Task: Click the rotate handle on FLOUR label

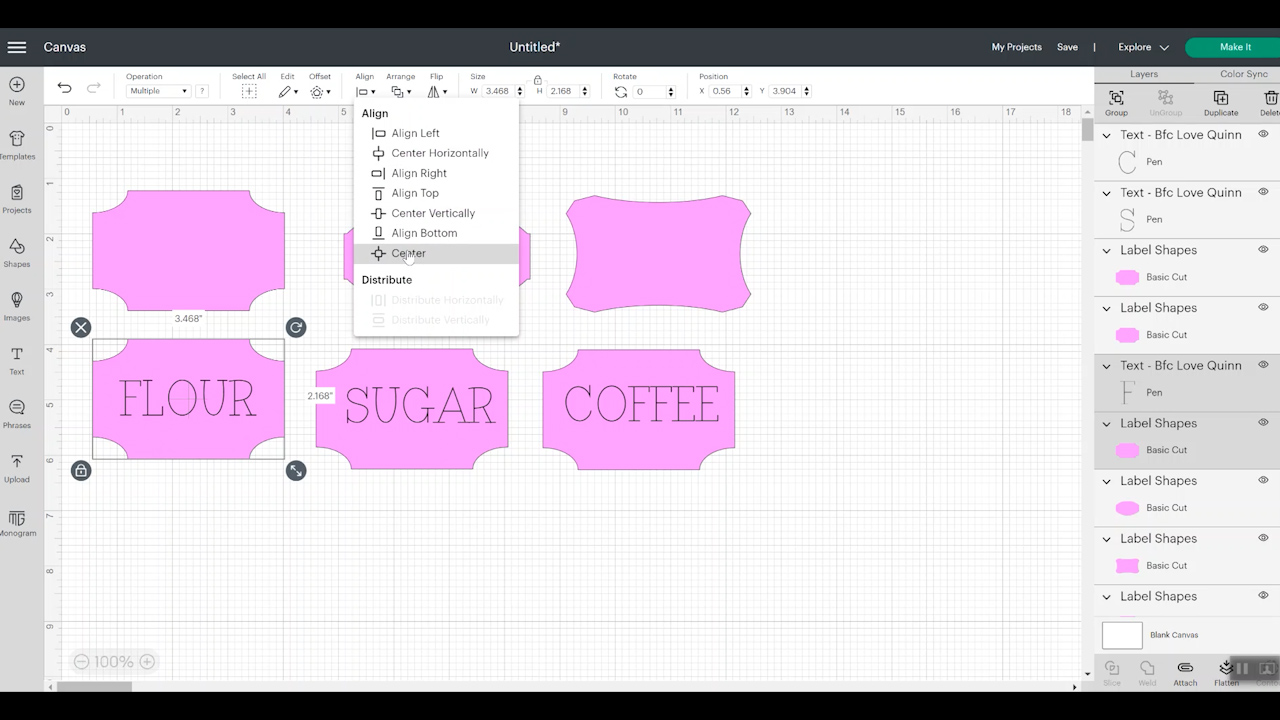Action: [296, 327]
